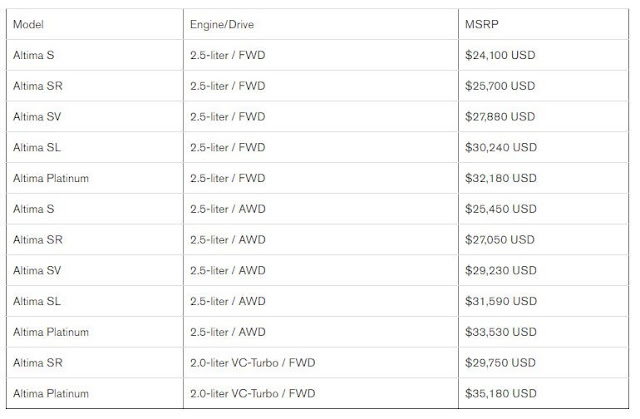Click the MSRP column header

point(482,24)
